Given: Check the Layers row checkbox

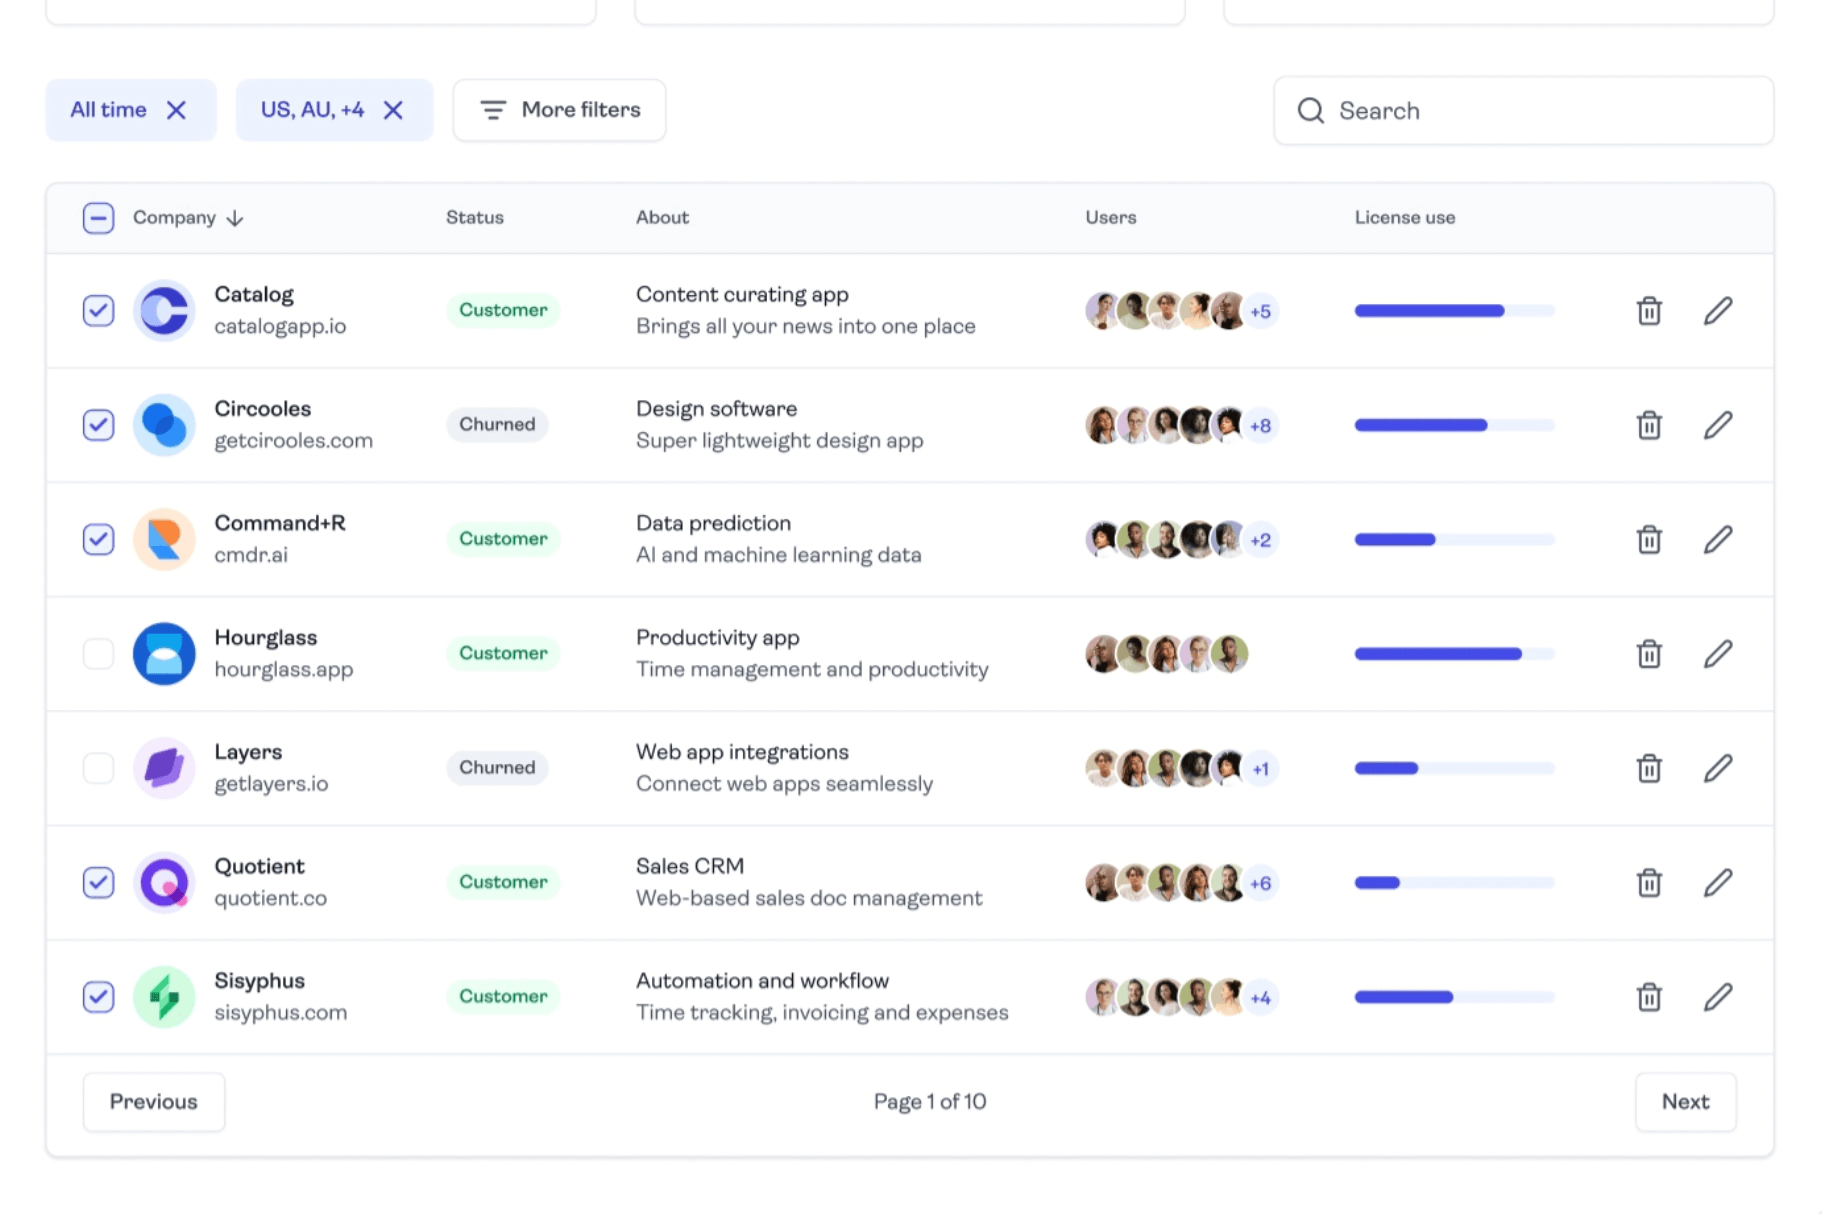Looking at the screenshot, I should pos(98,769).
